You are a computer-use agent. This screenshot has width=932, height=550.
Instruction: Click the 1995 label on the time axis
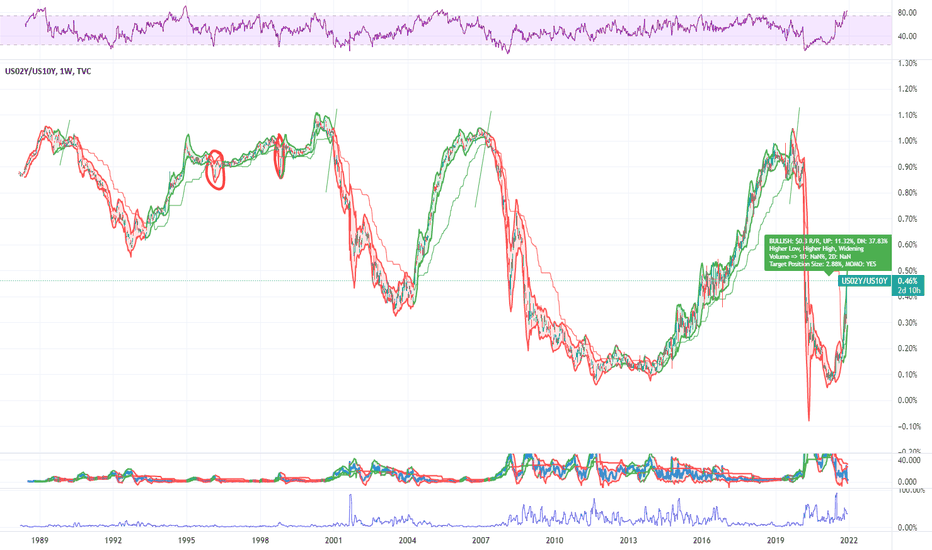187,540
